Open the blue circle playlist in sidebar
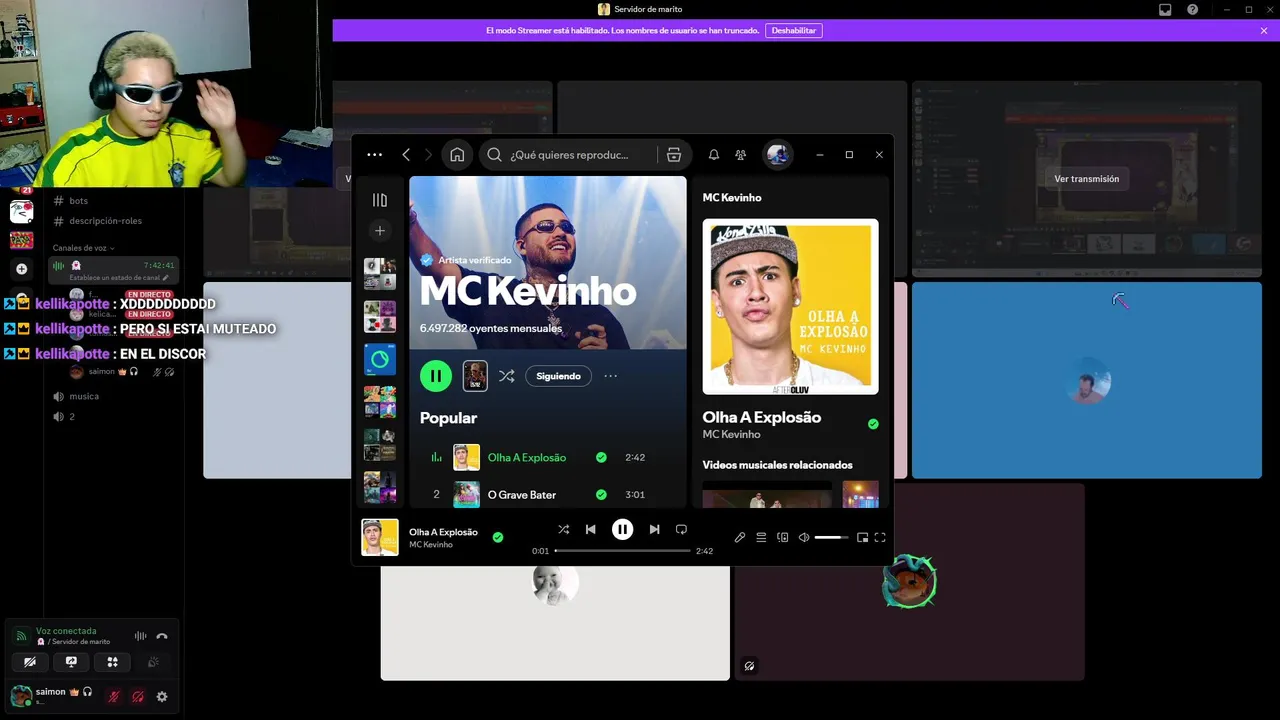Image resolution: width=1280 pixels, height=720 pixels. point(380,359)
